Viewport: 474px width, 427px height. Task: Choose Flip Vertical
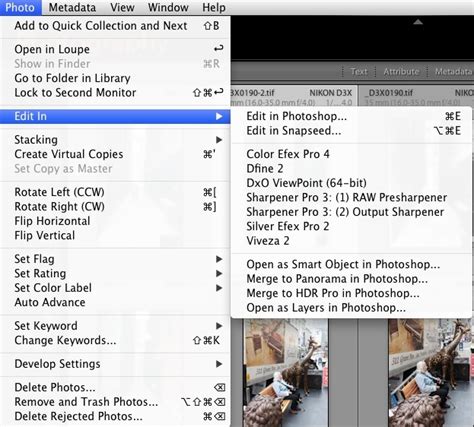tap(115, 236)
